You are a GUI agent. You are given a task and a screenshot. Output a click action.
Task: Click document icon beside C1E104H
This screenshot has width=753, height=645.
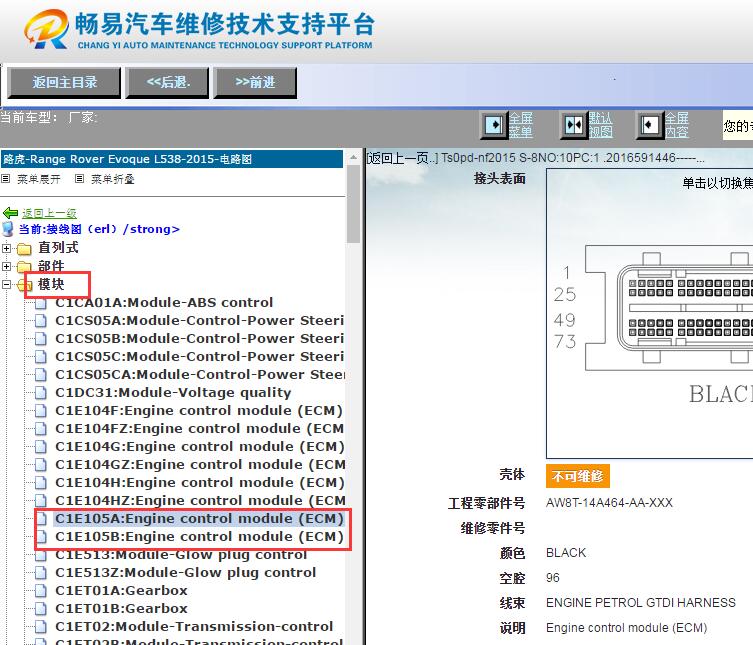click(x=41, y=483)
